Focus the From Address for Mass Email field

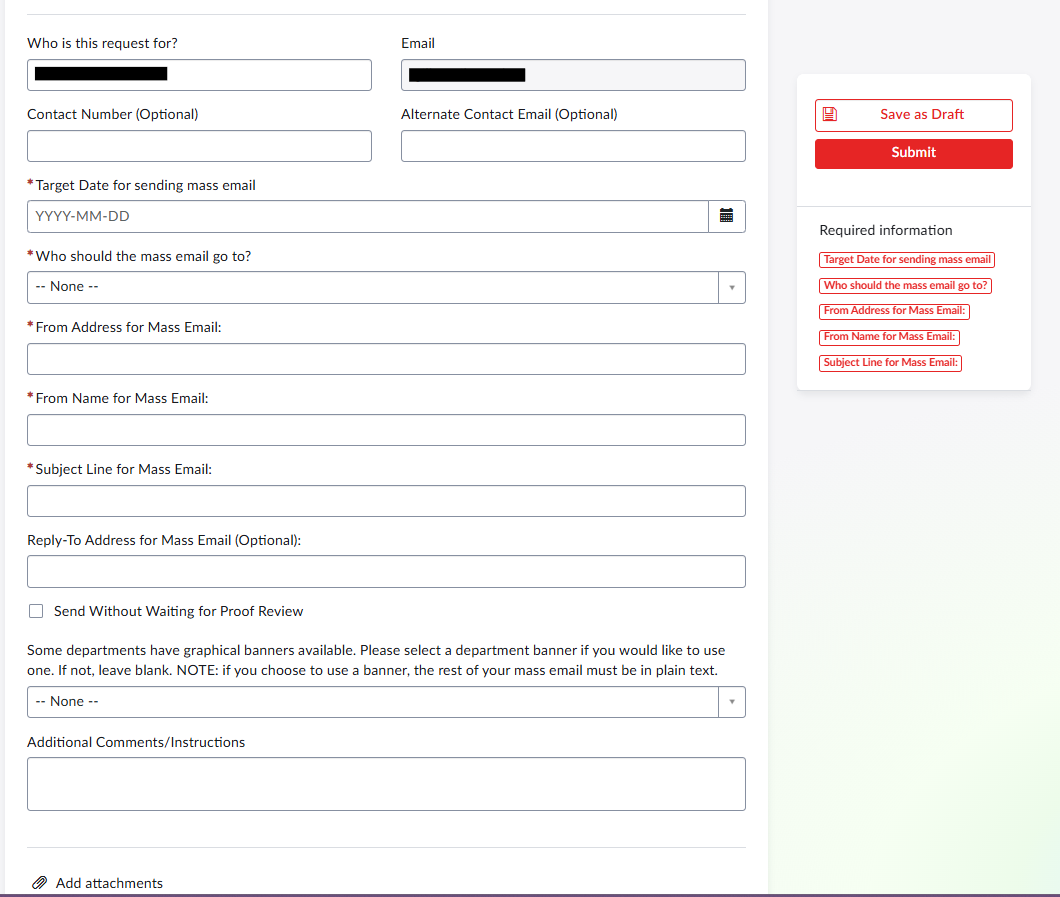point(386,359)
